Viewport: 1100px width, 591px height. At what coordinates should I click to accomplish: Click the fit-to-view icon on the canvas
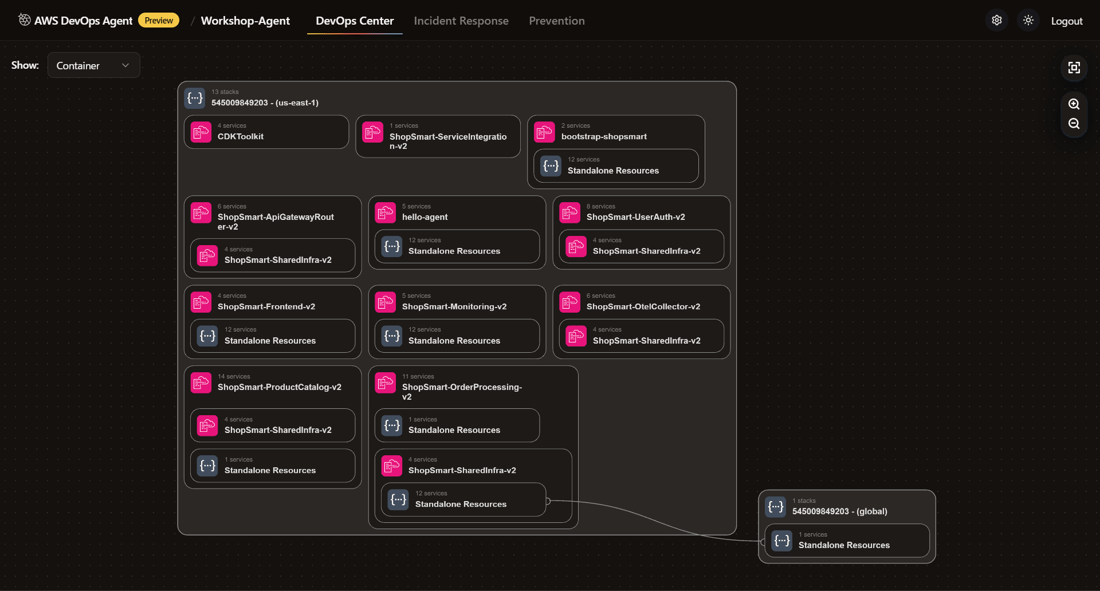1073,68
